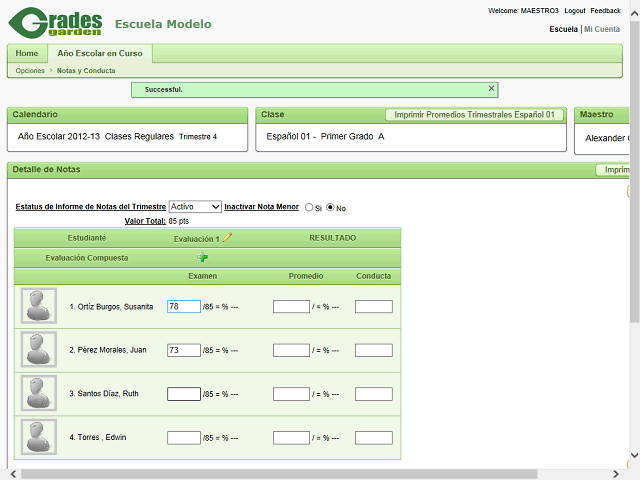Click Opciones in the breadcrumb
The width and height of the screenshot is (640, 480).
click(x=30, y=71)
